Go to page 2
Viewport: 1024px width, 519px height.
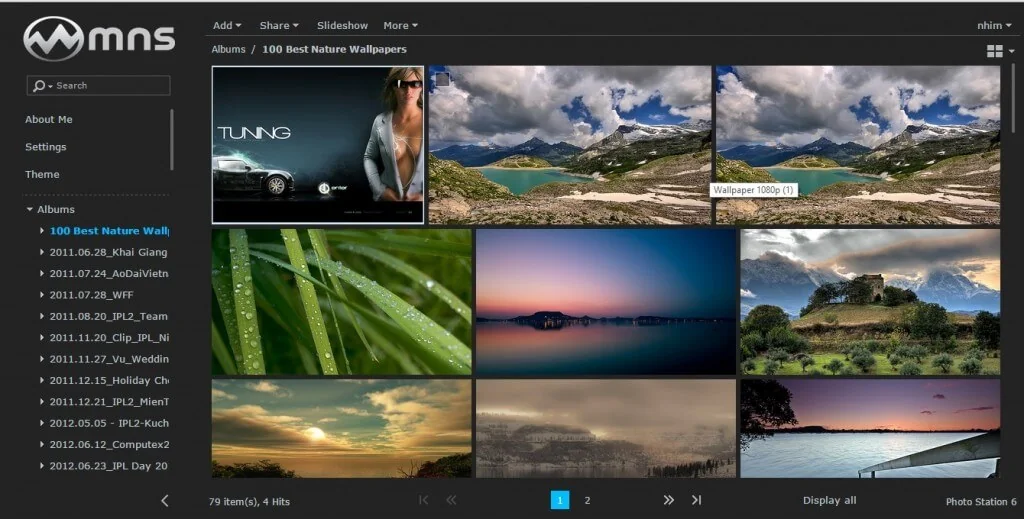587,500
